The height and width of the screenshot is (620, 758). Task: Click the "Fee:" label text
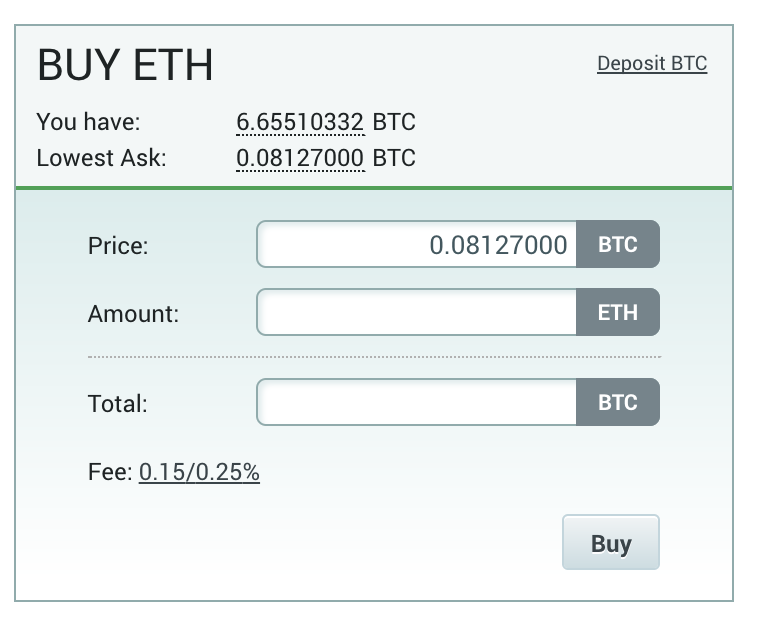pos(110,472)
